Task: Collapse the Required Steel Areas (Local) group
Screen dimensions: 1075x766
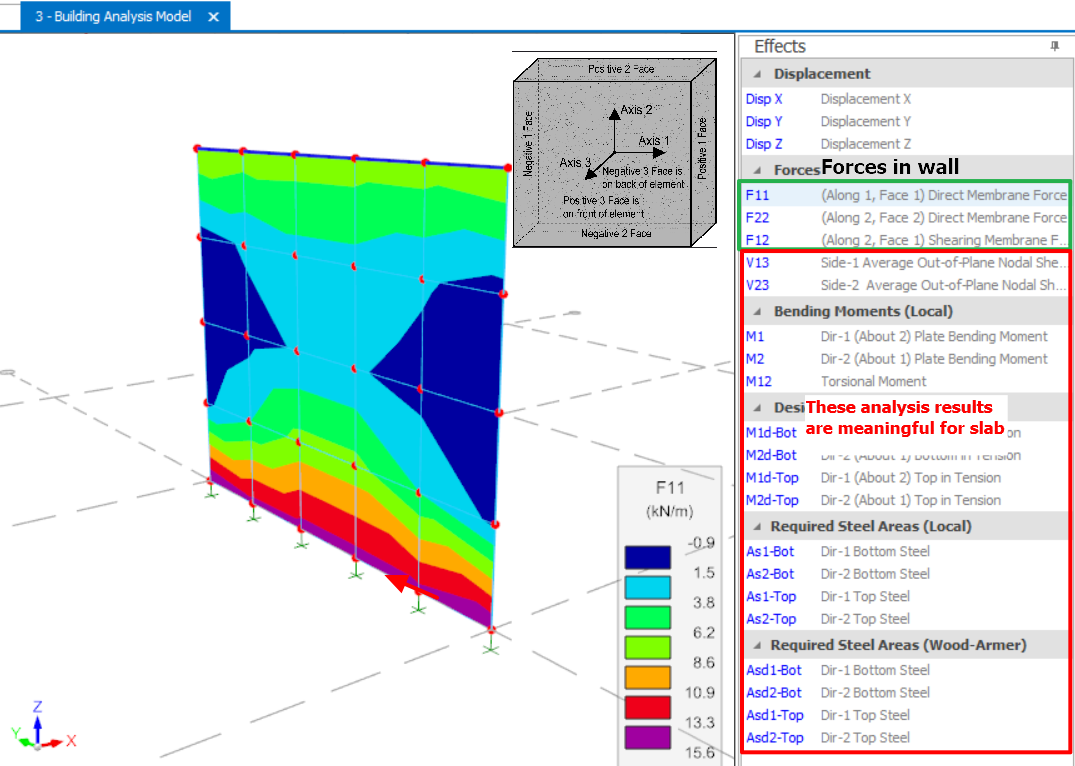Action: (757, 526)
